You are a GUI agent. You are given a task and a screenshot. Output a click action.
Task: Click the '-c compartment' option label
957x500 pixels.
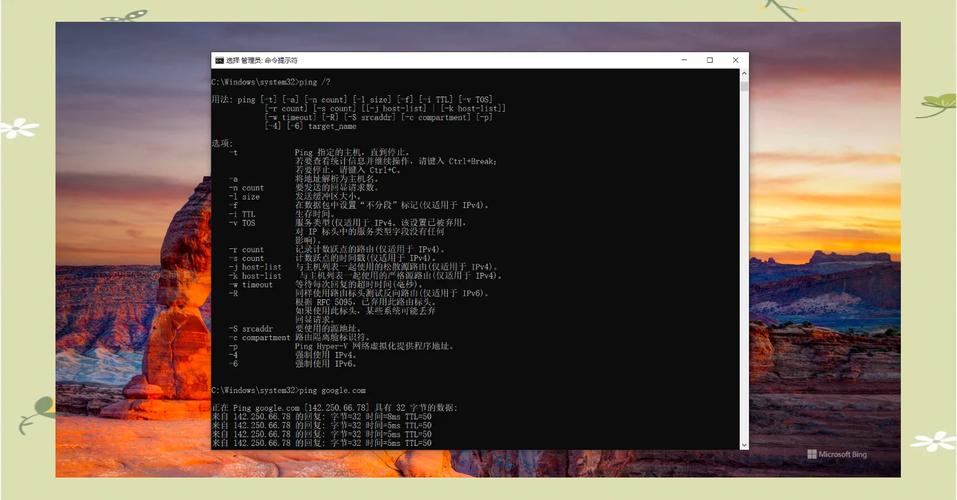pos(260,337)
